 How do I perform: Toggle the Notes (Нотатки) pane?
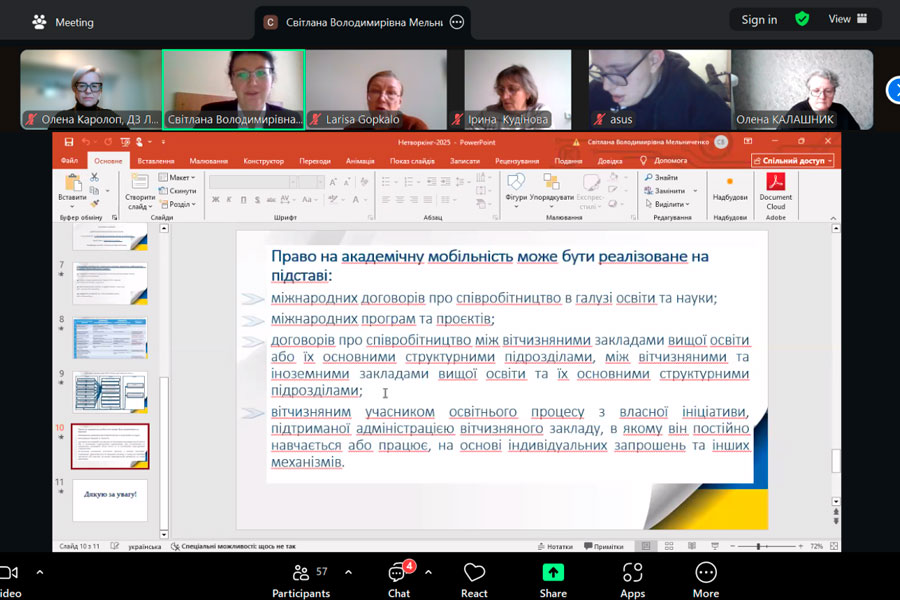click(555, 547)
